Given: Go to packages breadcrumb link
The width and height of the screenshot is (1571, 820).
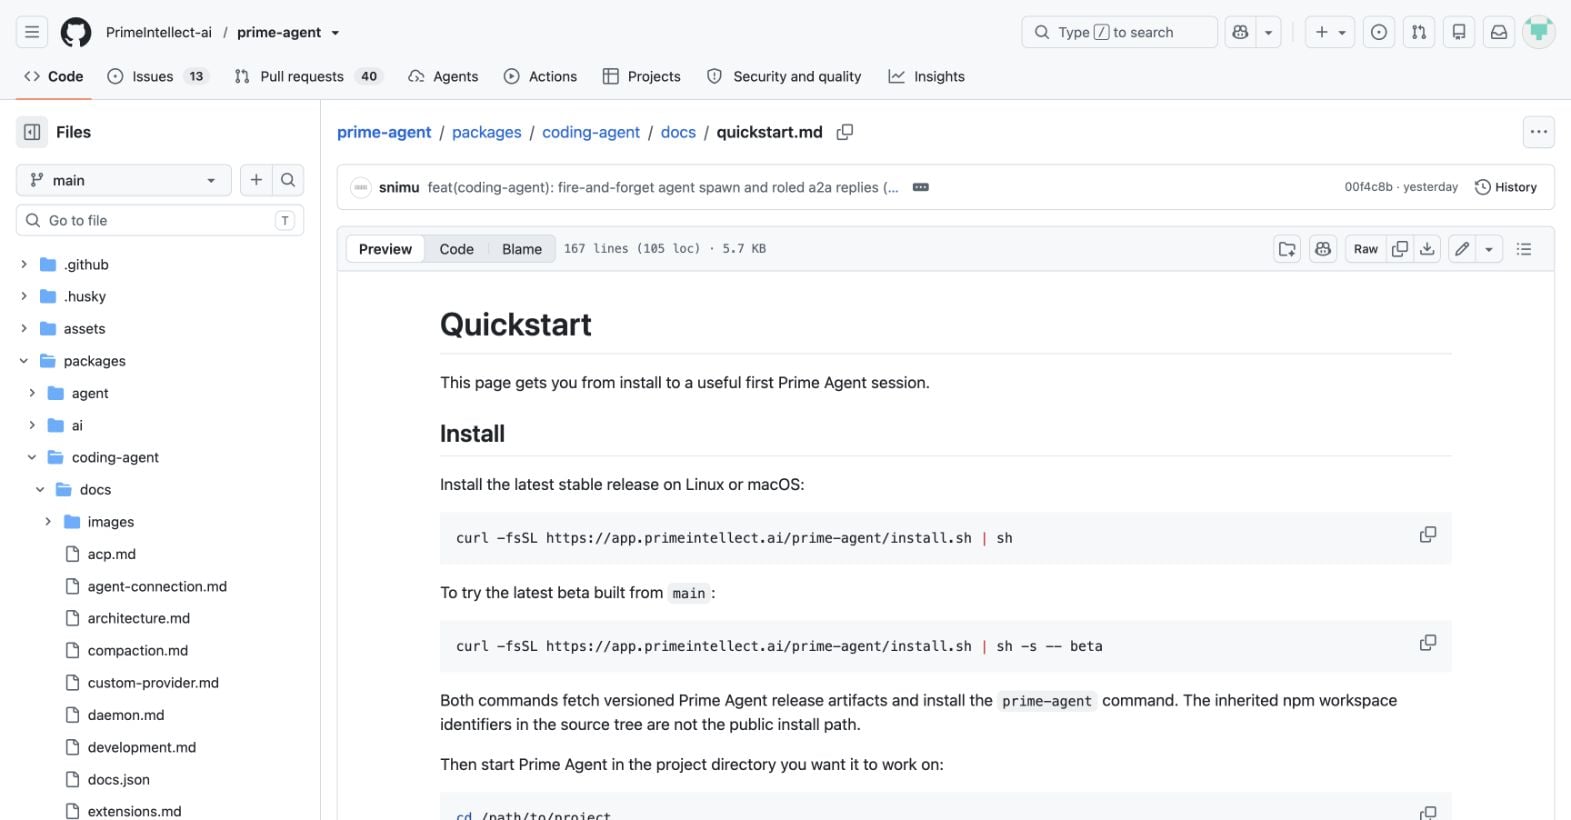Looking at the screenshot, I should tap(487, 132).
